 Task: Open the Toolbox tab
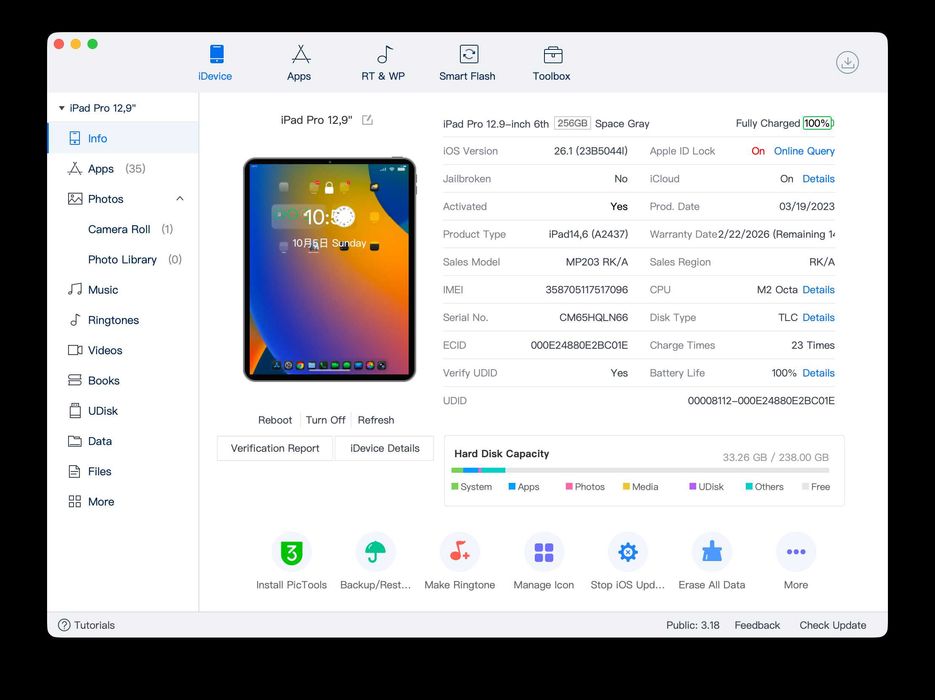tap(552, 63)
